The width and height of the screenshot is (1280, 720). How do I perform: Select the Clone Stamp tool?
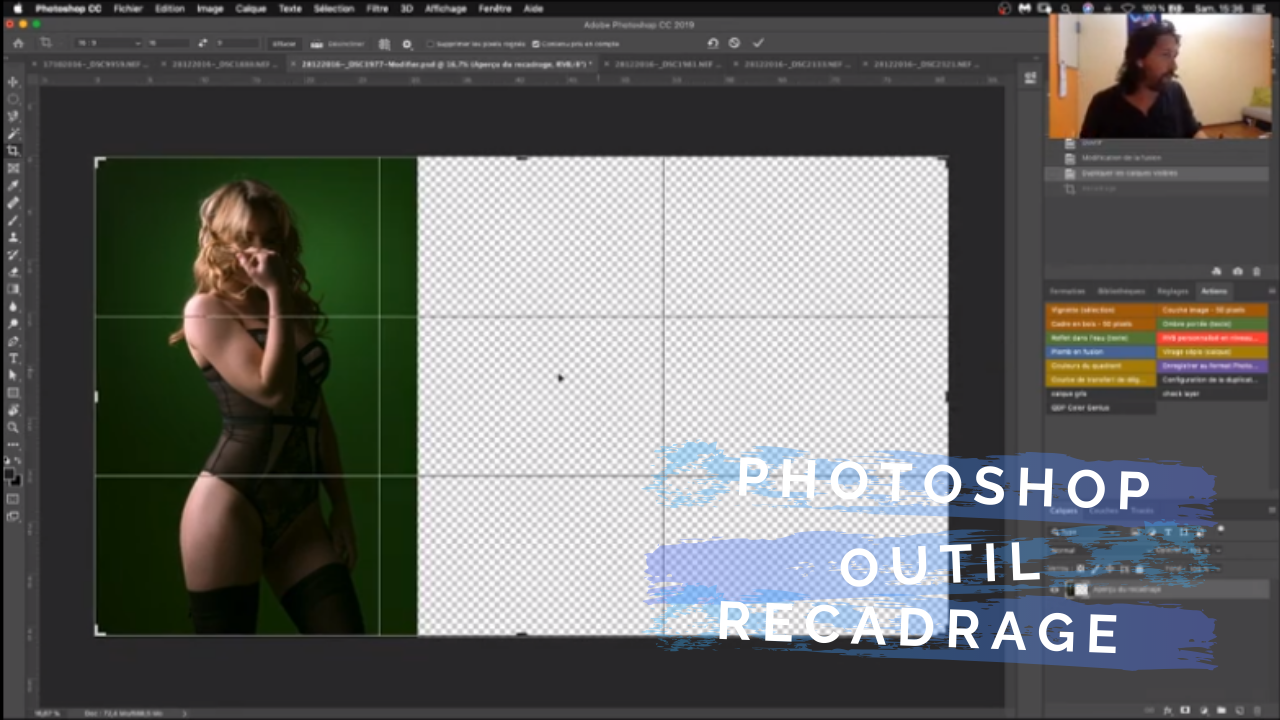[13, 237]
